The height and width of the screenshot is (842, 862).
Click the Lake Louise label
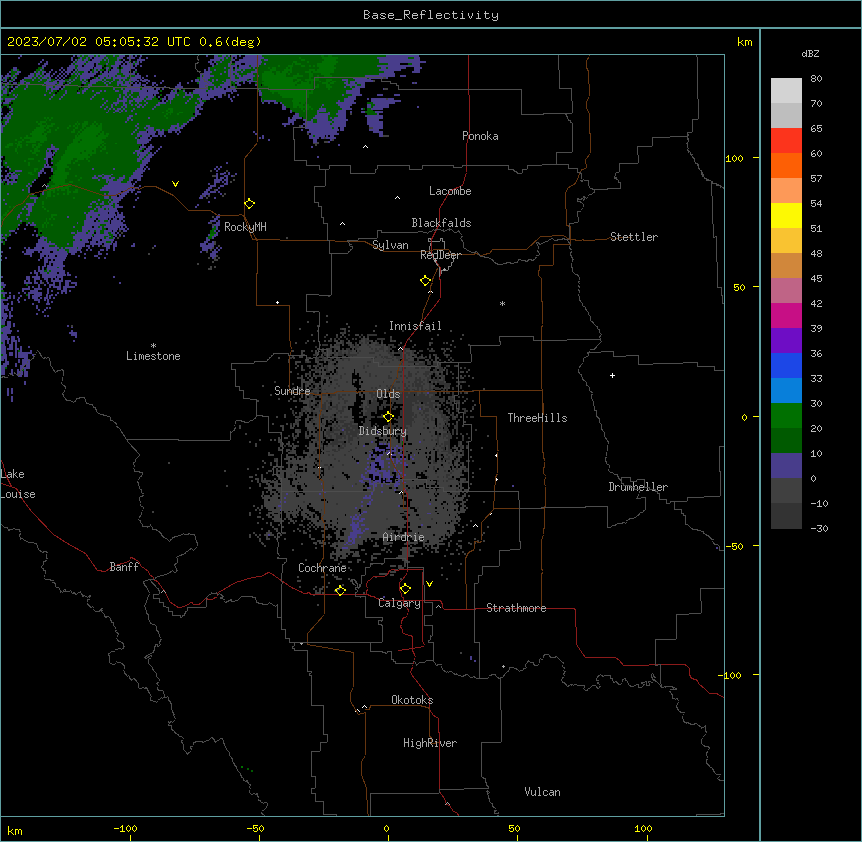pos(18,484)
